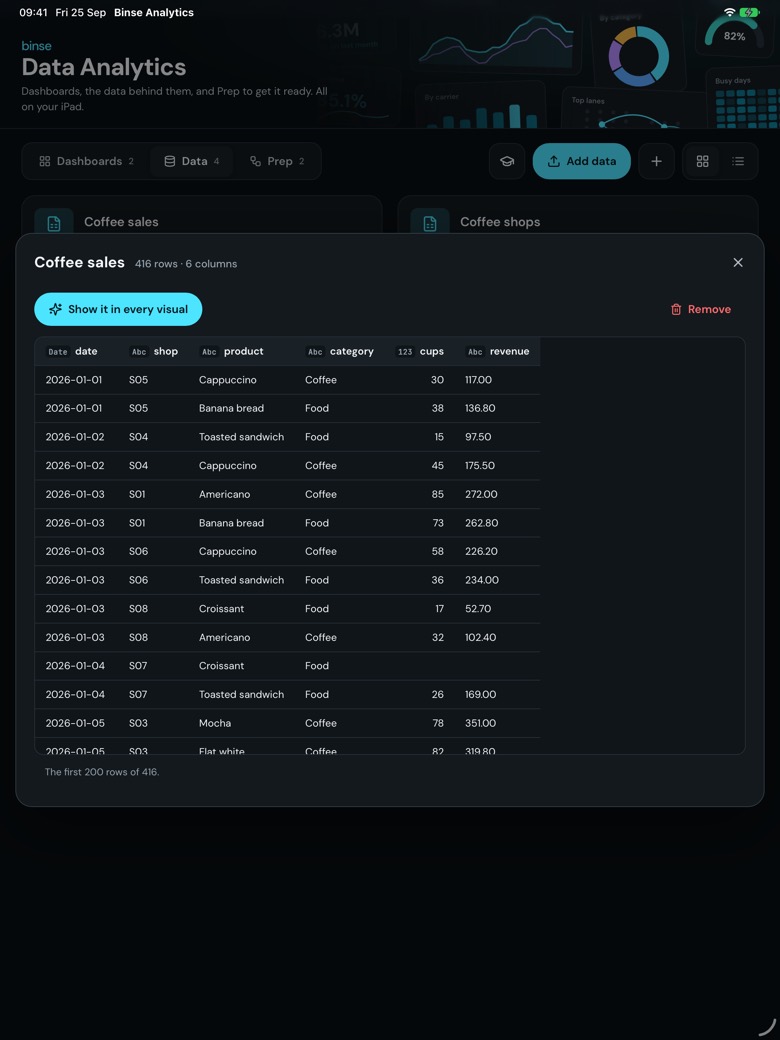Switch to list view layout
Image resolution: width=780 pixels, height=1040 pixels.
738,161
